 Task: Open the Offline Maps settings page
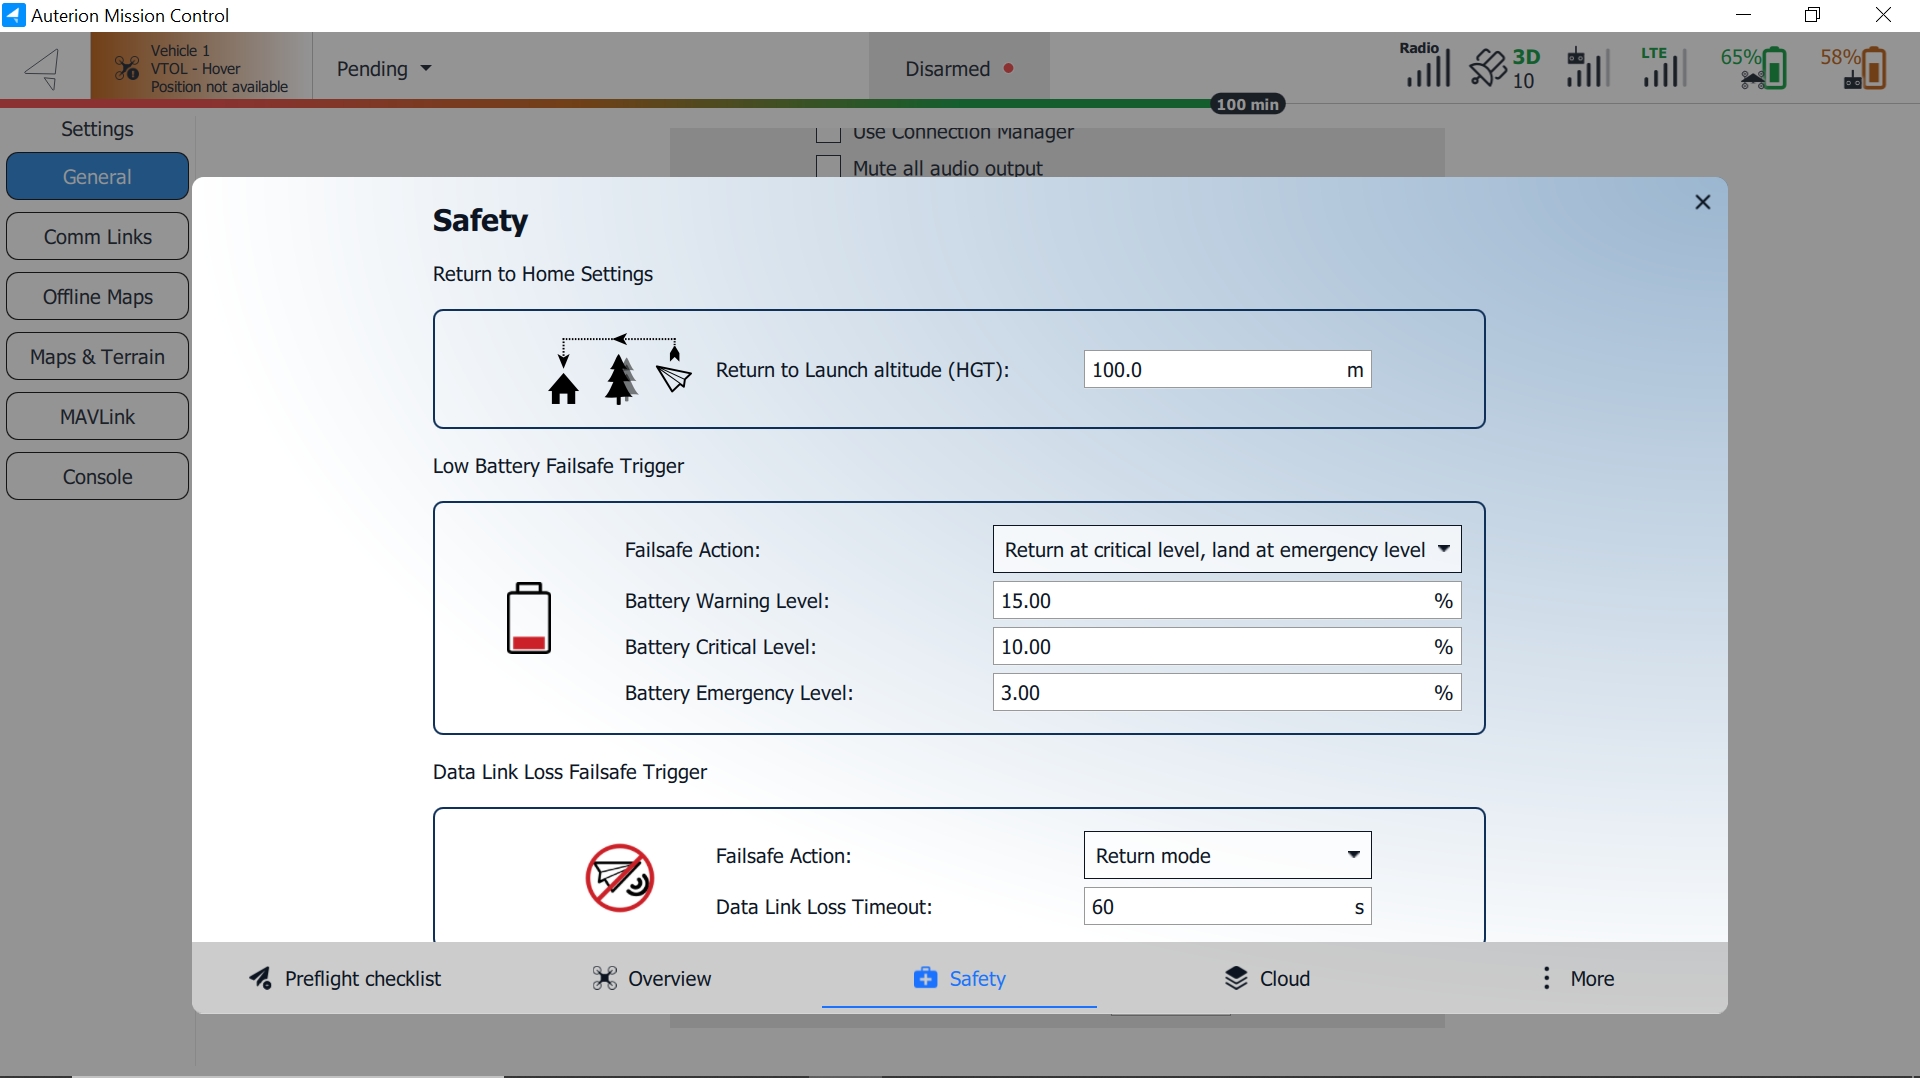pyautogui.click(x=98, y=297)
